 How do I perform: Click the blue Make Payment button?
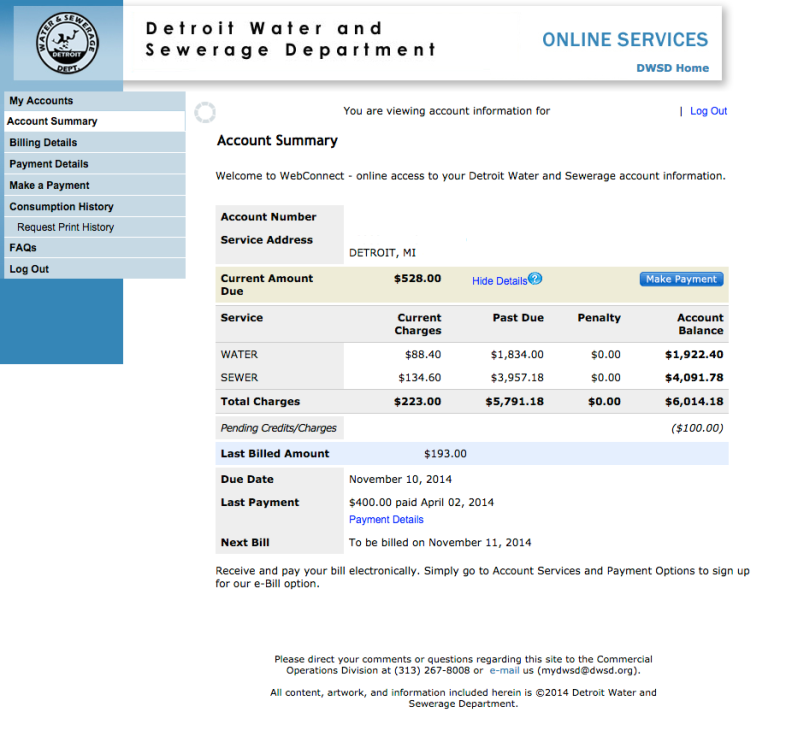(x=681, y=279)
